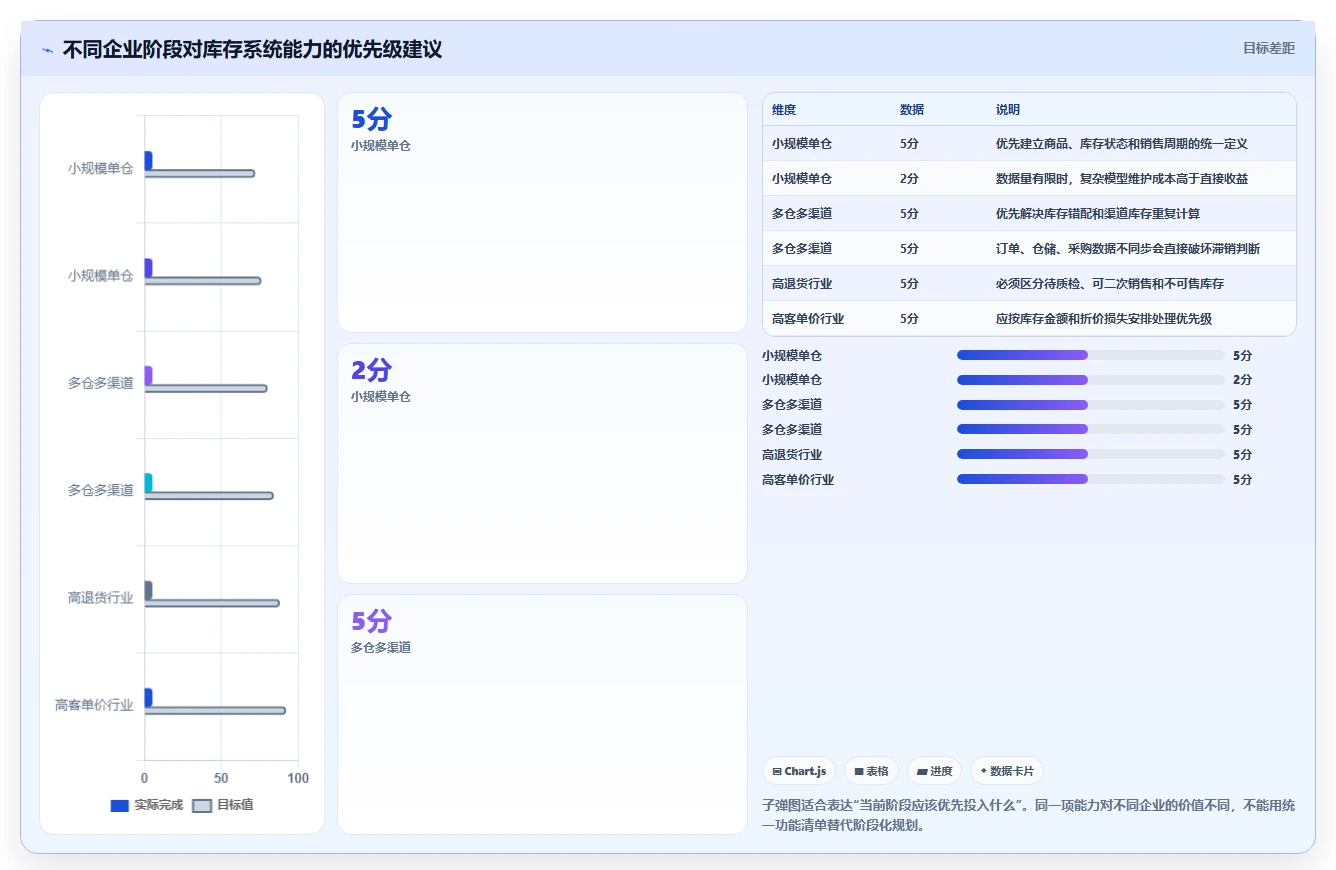Click the 说明 table column header
Screen dimensions: 1336x870
point(1008,110)
